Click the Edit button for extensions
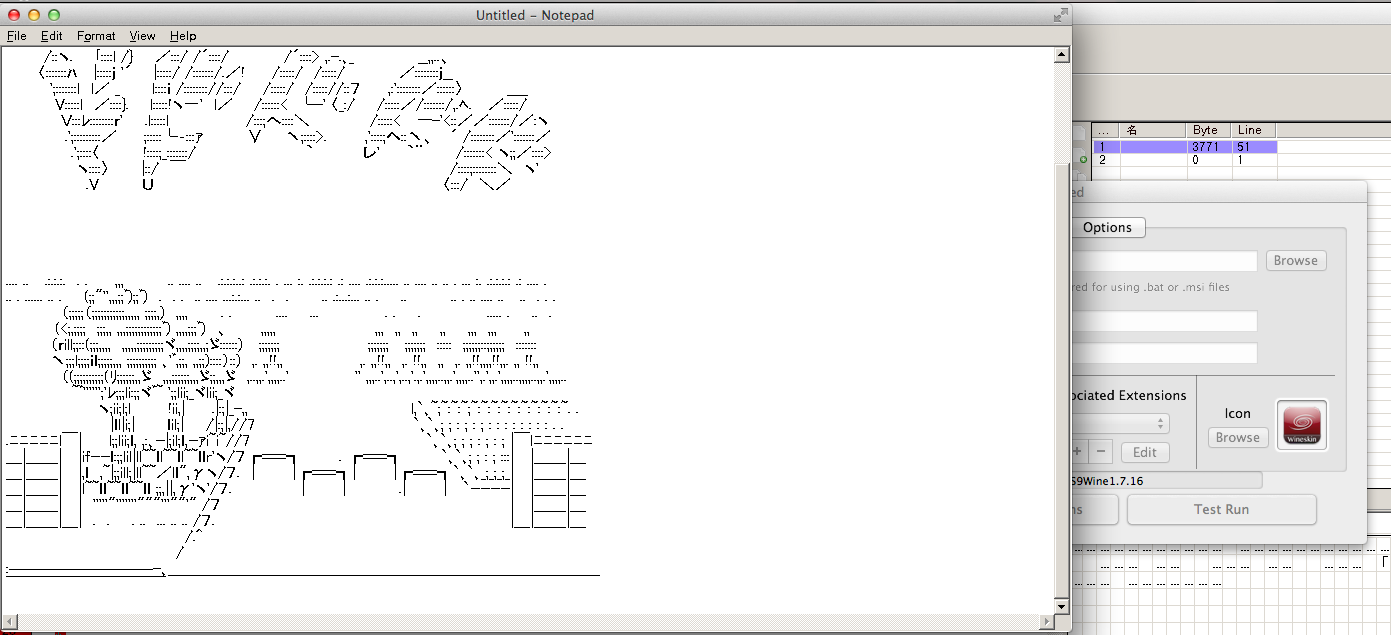 click(x=1145, y=452)
